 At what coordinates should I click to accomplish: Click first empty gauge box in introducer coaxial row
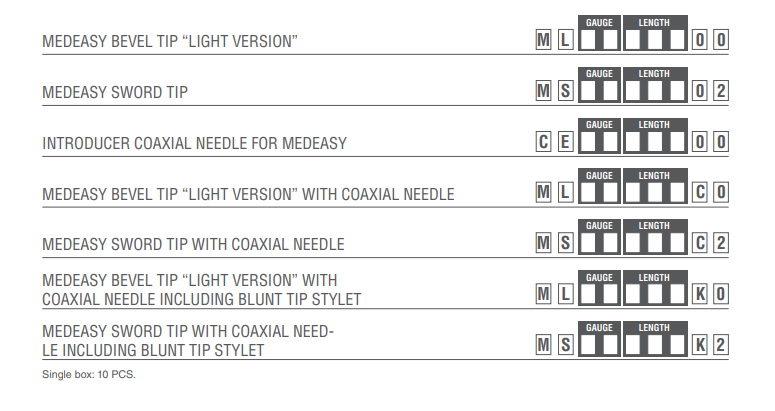[x=589, y=142]
